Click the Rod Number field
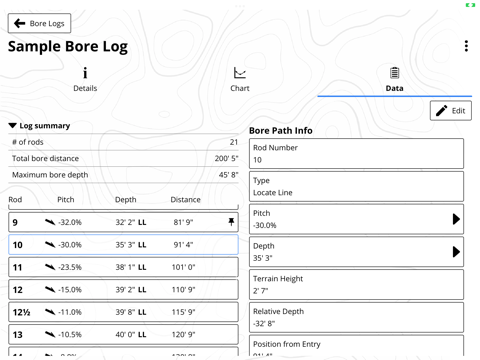Image resolution: width=480 pixels, height=360 pixels. point(356,154)
